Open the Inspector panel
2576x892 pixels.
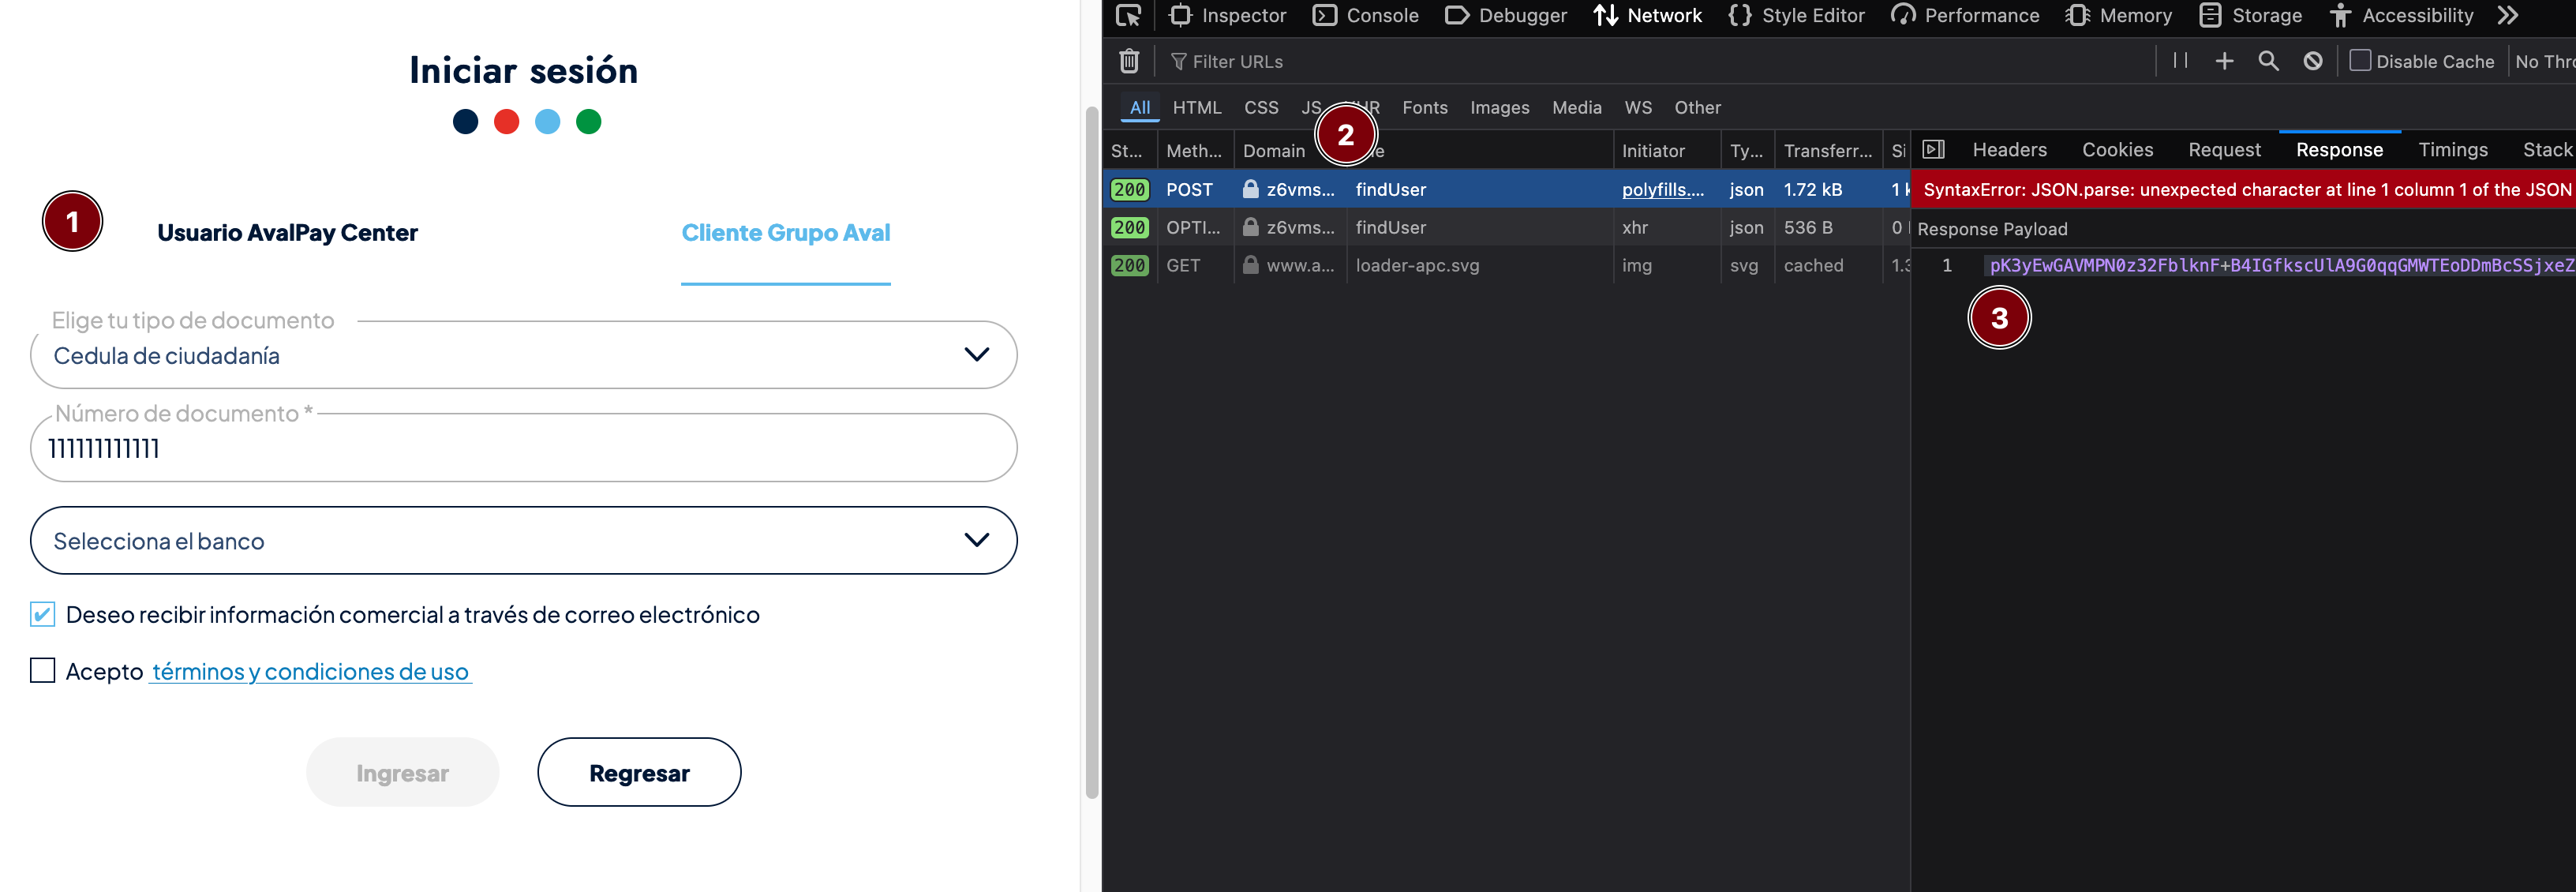tap(1227, 16)
